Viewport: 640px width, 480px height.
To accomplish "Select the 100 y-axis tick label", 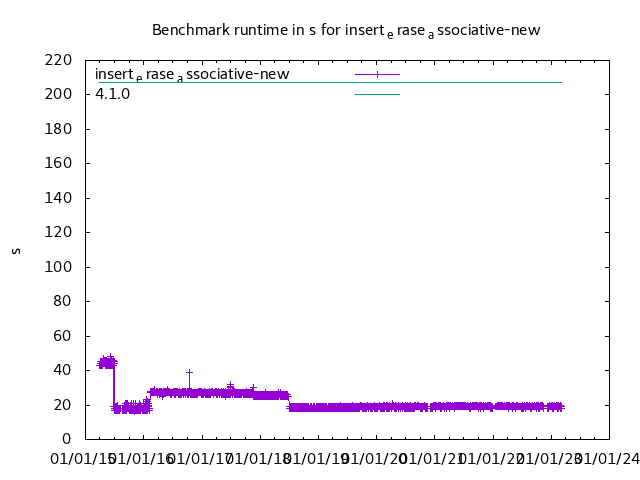I will 58,267.
